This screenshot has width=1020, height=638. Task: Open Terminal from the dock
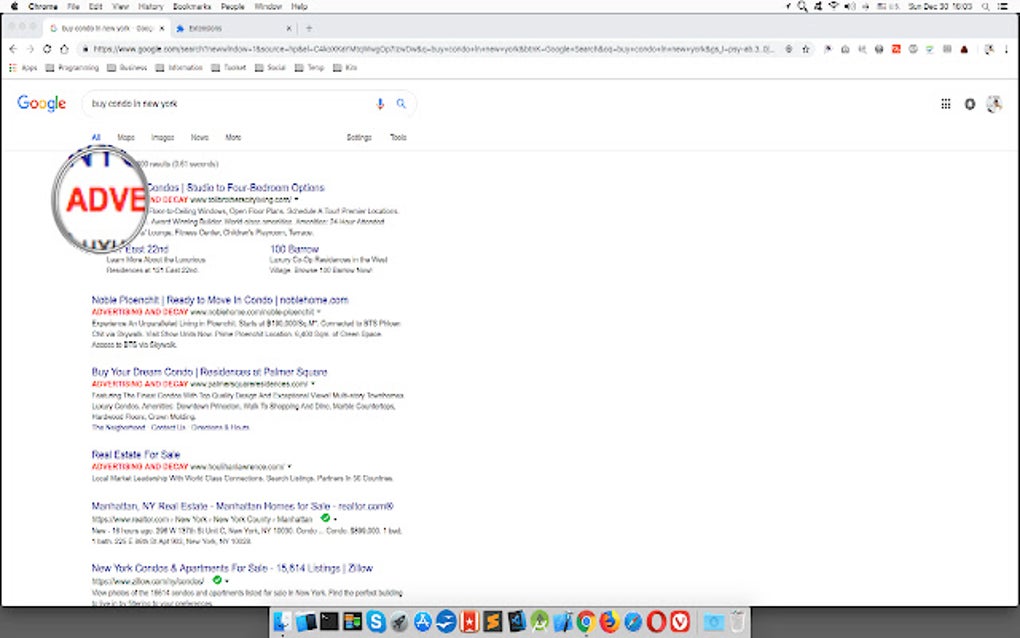[x=329, y=622]
